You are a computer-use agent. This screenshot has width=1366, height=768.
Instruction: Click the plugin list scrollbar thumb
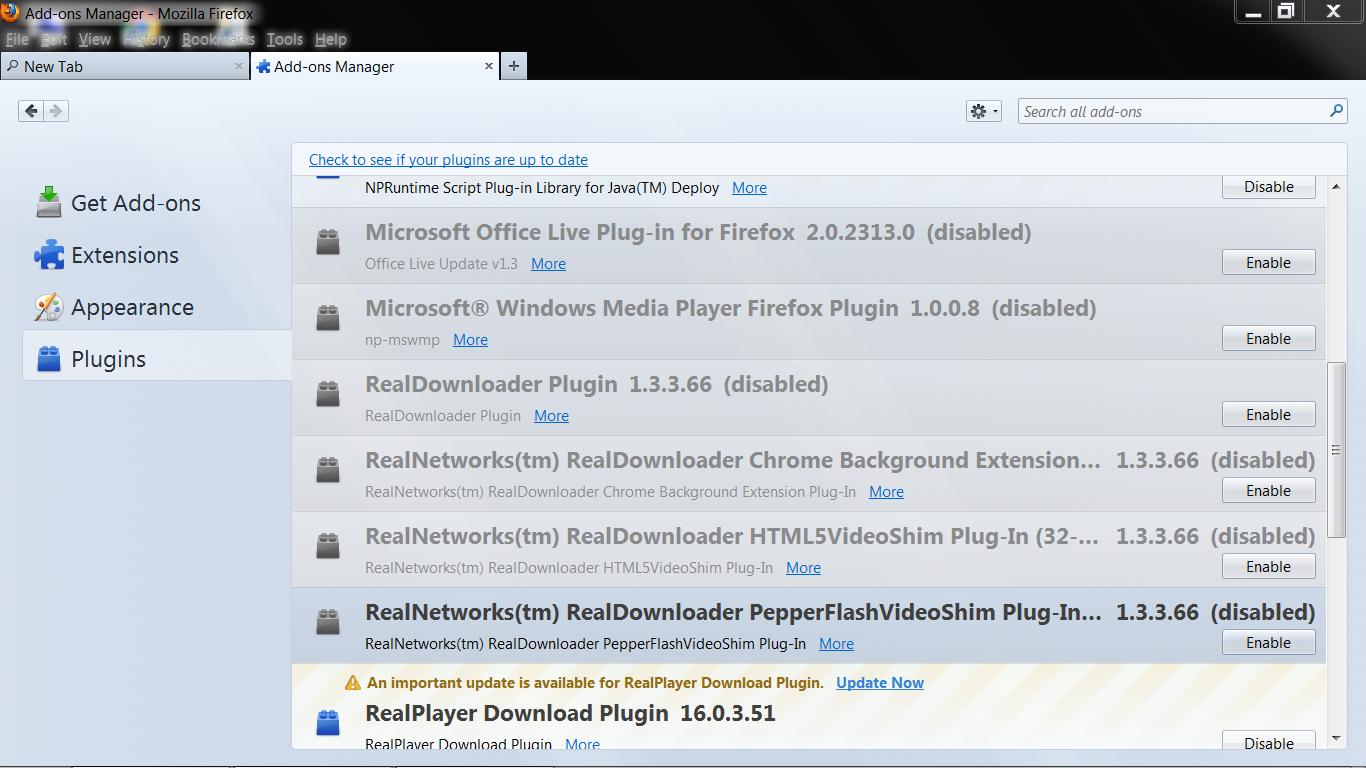[1336, 450]
